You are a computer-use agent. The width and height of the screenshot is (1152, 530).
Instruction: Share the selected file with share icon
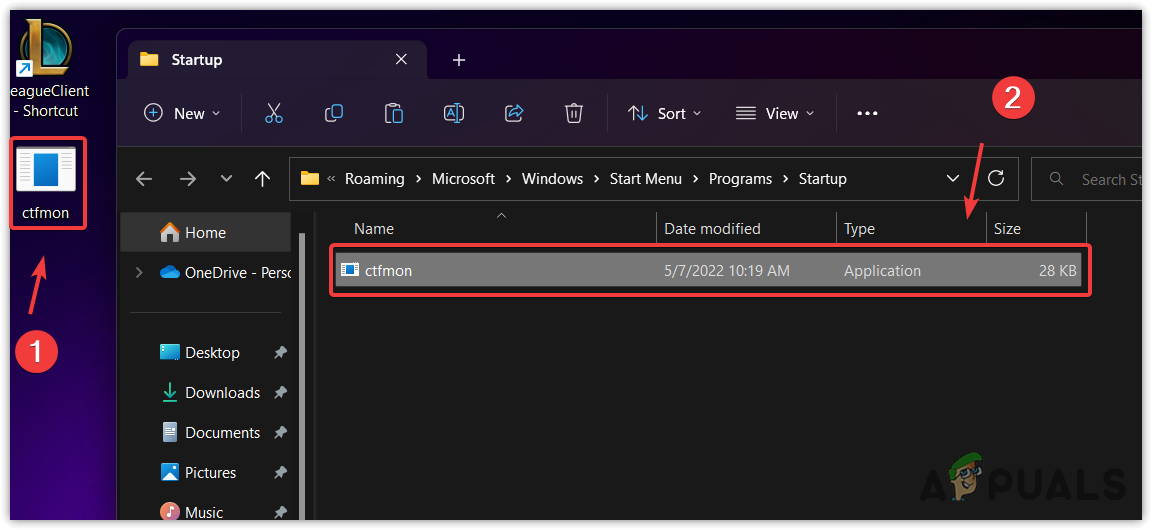click(x=514, y=113)
